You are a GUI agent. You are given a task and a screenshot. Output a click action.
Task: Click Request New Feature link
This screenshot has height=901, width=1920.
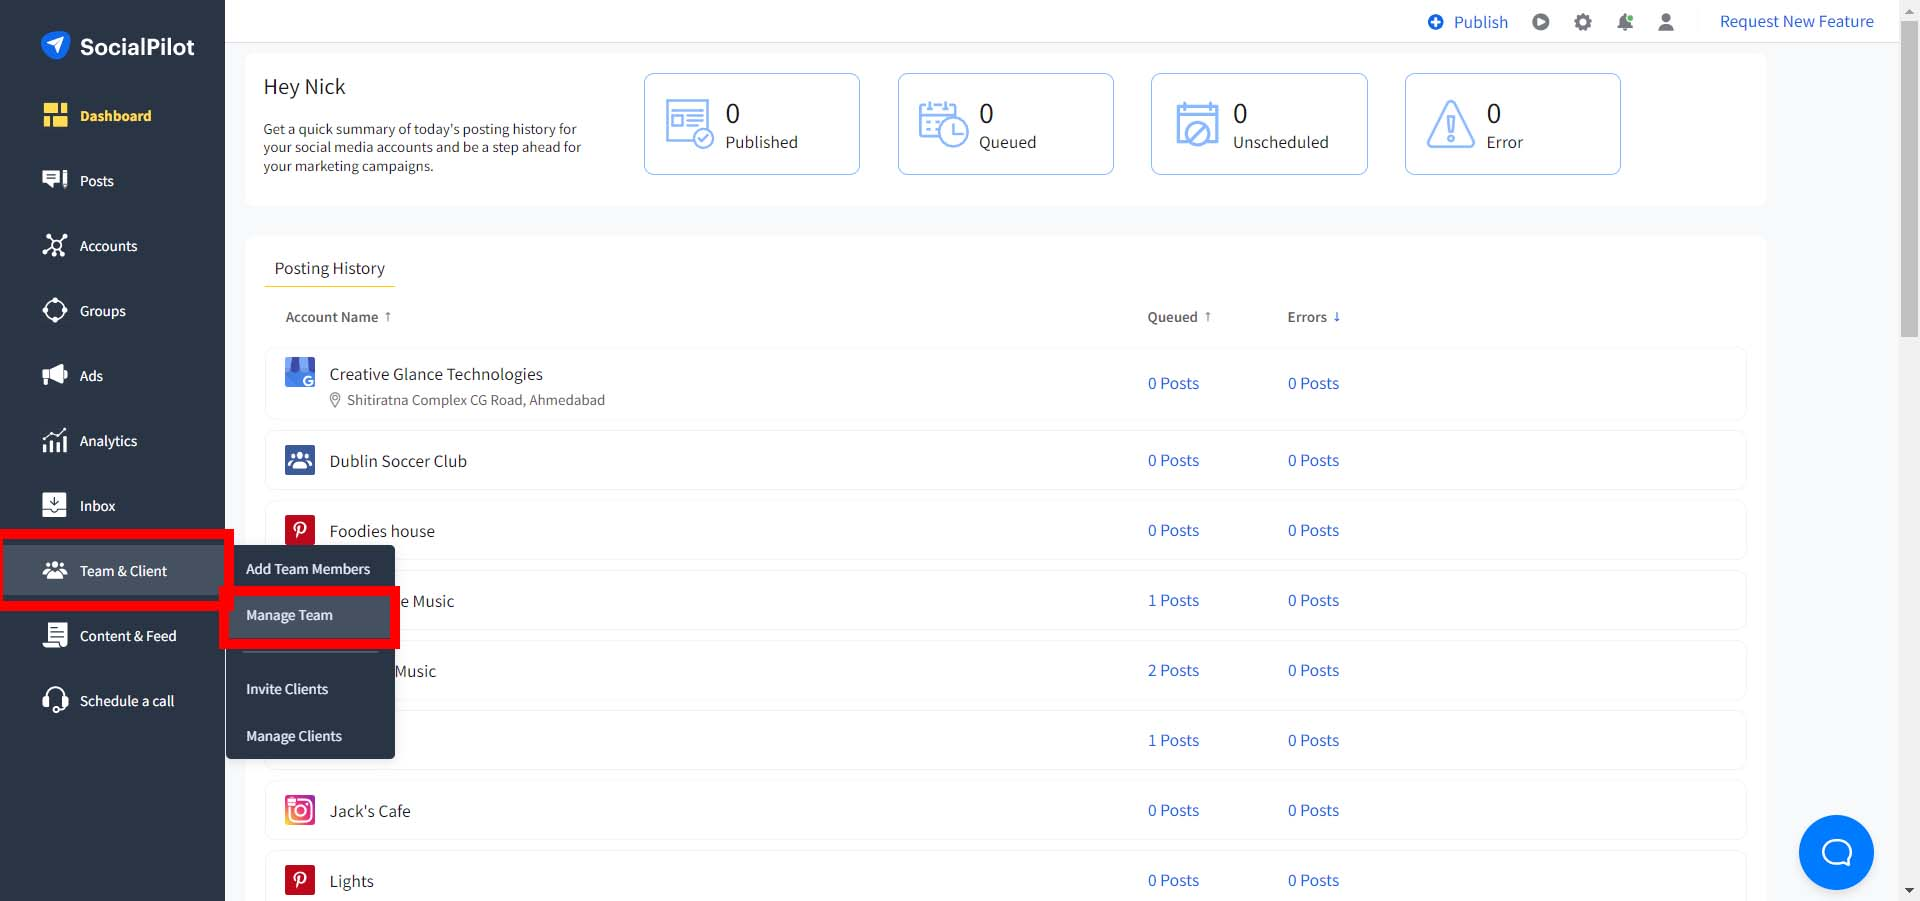1797,21
